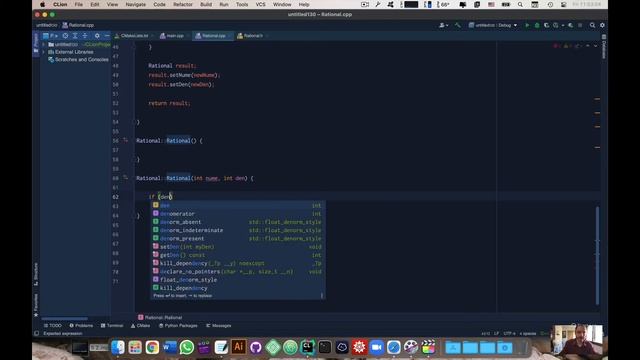This screenshot has width=640, height=360.
Task: Open the Messages tool window
Action: pyautogui.click(x=218, y=326)
